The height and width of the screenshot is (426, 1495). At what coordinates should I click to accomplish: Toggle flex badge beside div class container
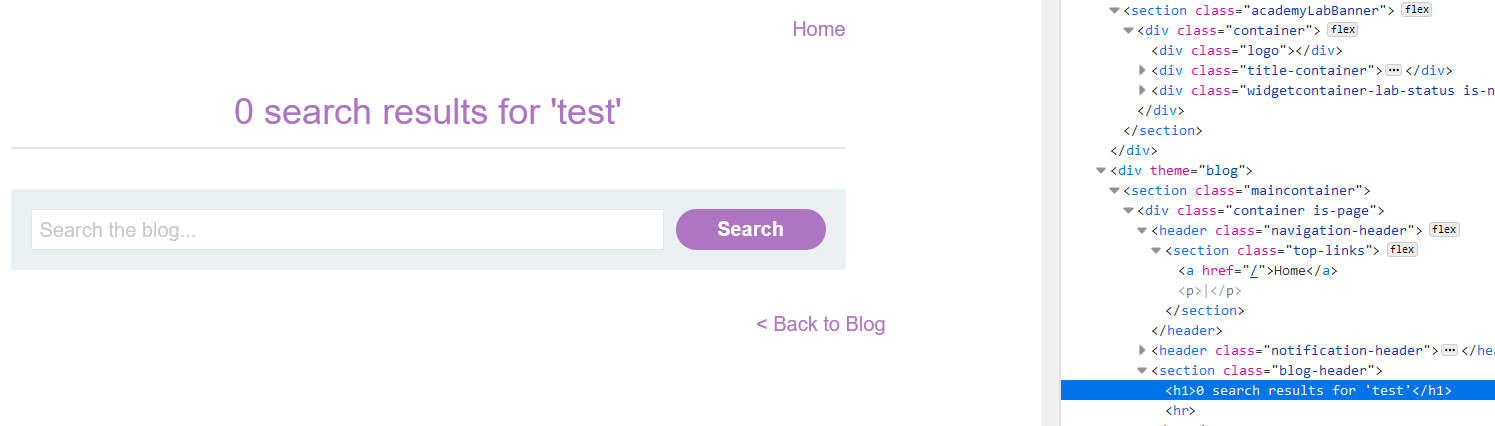1342,30
